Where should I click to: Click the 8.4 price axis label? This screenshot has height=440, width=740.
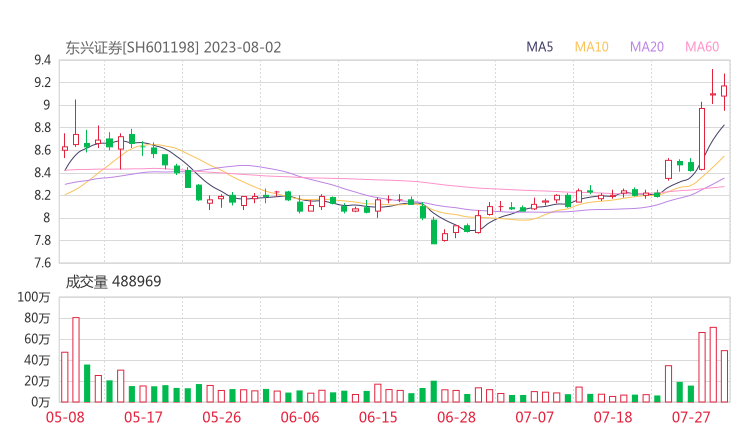coord(42,173)
